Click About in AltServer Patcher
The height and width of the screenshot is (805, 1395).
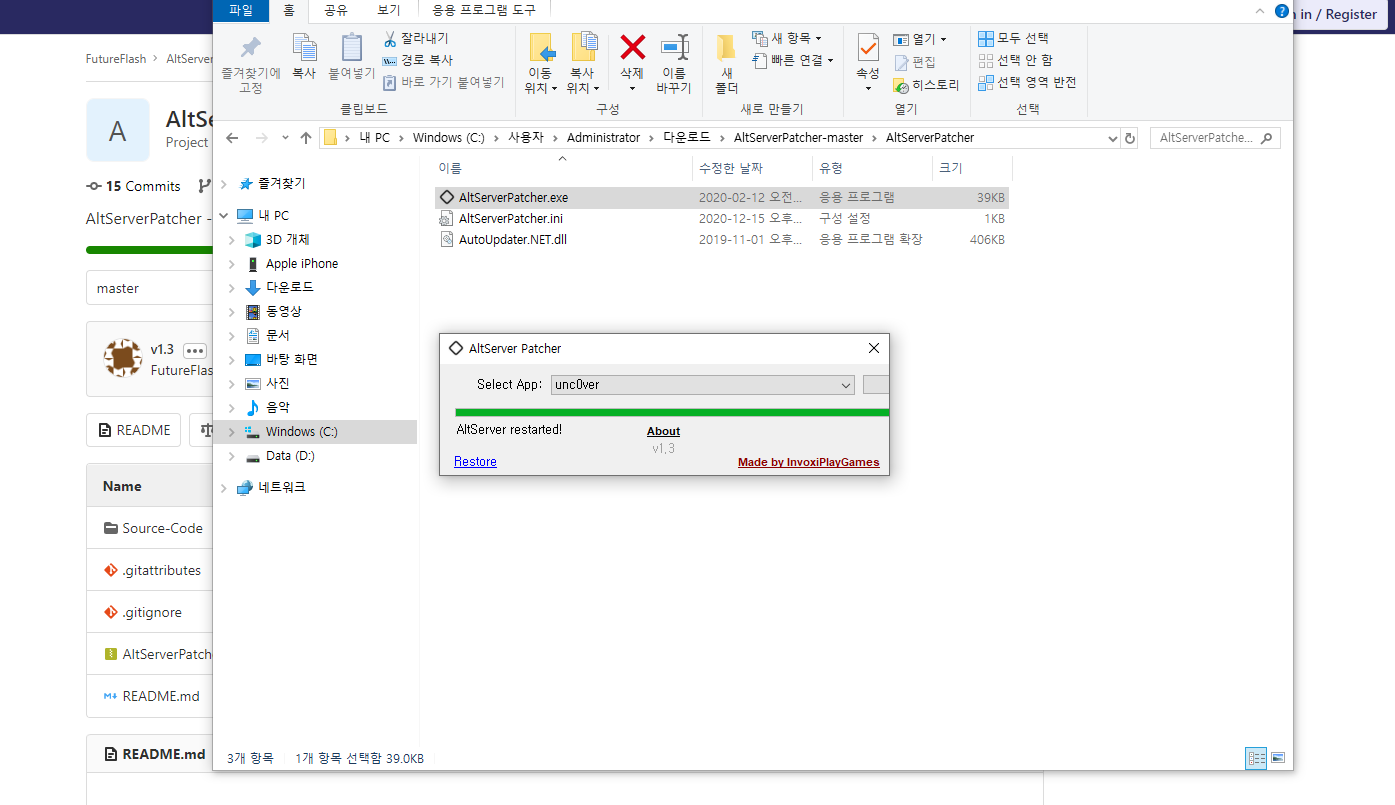(663, 432)
